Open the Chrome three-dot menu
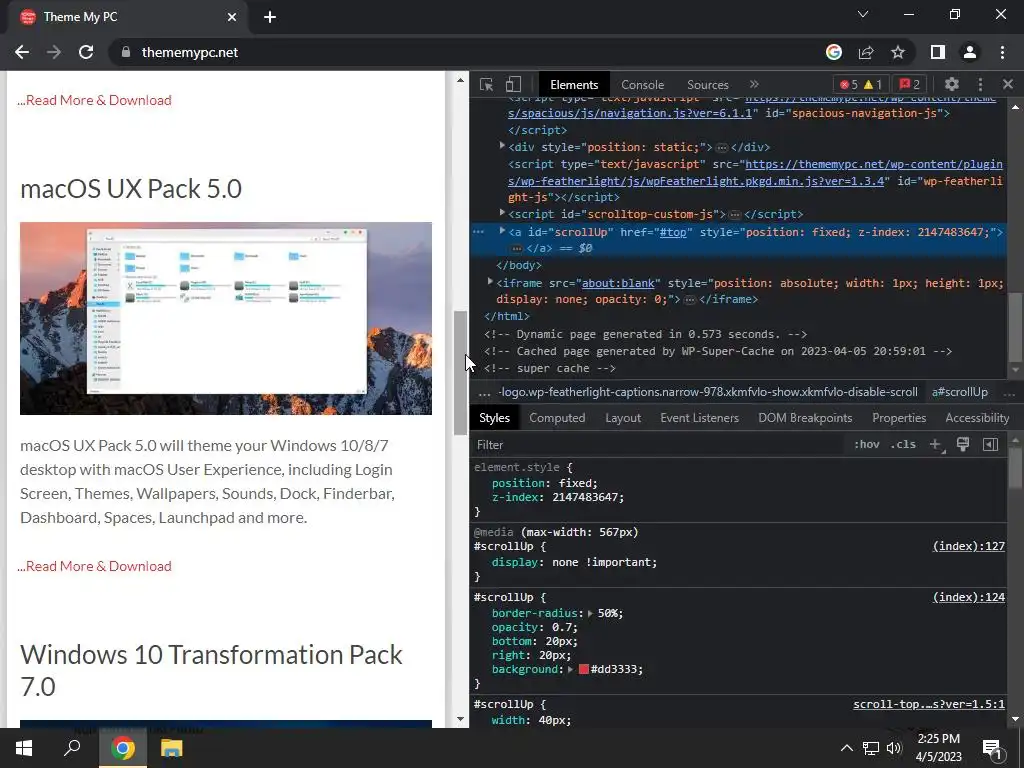1024x768 pixels. click(1002, 52)
